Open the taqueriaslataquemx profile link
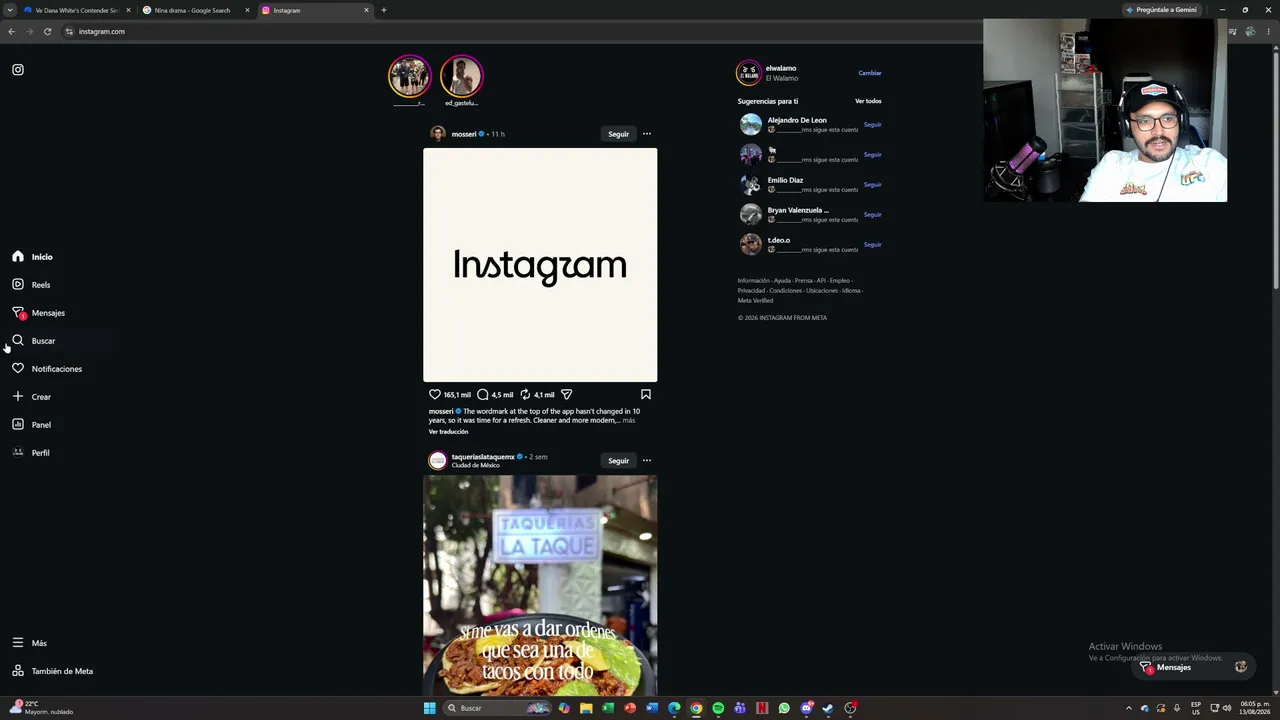Screen dimensions: 1280x720 coord(483,456)
